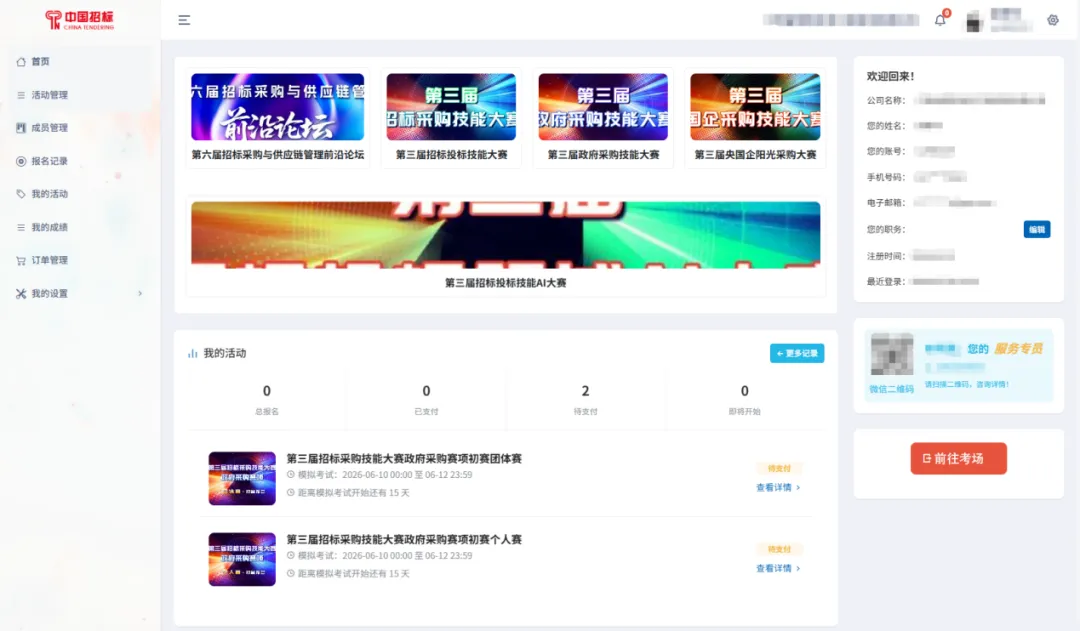The image size is (1080, 631).
Task: Click thumbnail of 初赛团体赛 activity
Action: 242,479
